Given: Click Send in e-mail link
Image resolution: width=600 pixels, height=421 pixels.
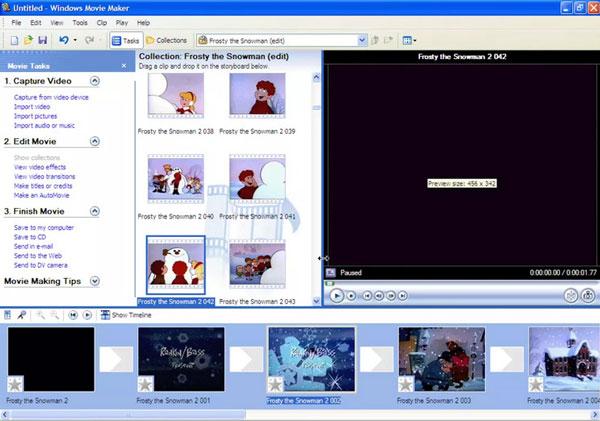Looking at the screenshot, I should pyautogui.click(x=33, y=246).
